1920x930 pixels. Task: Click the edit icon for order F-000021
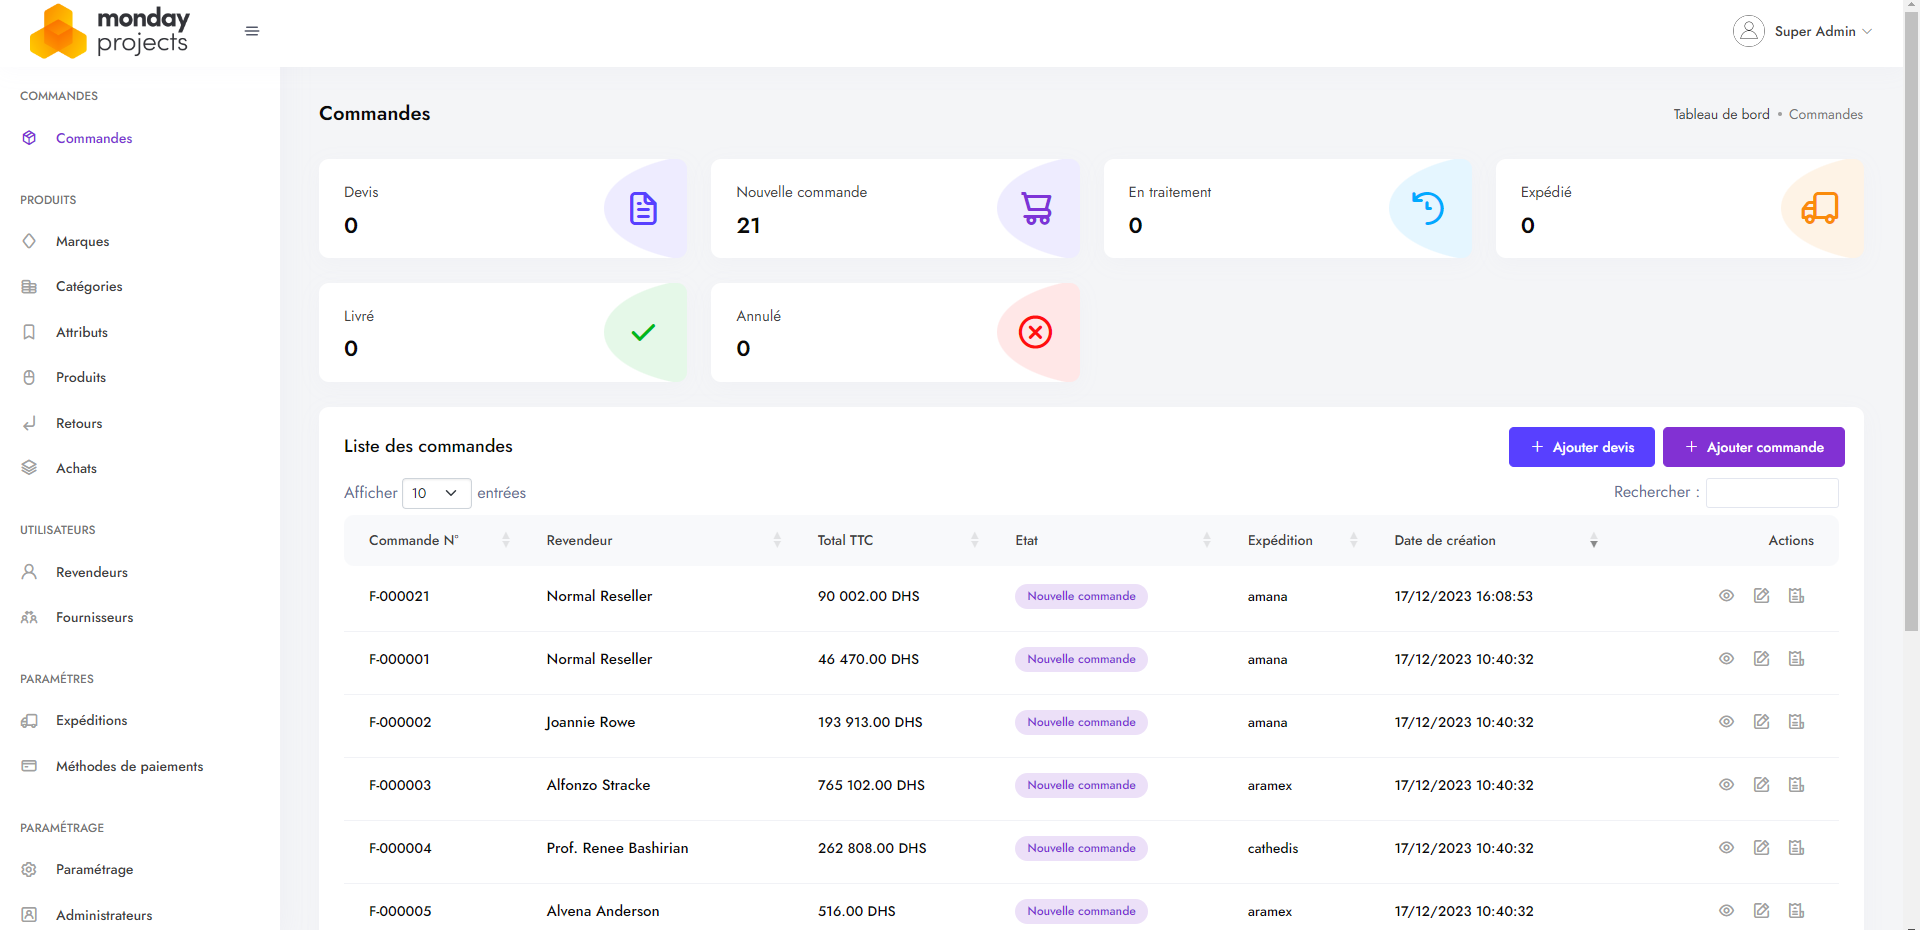(1761, 596)
